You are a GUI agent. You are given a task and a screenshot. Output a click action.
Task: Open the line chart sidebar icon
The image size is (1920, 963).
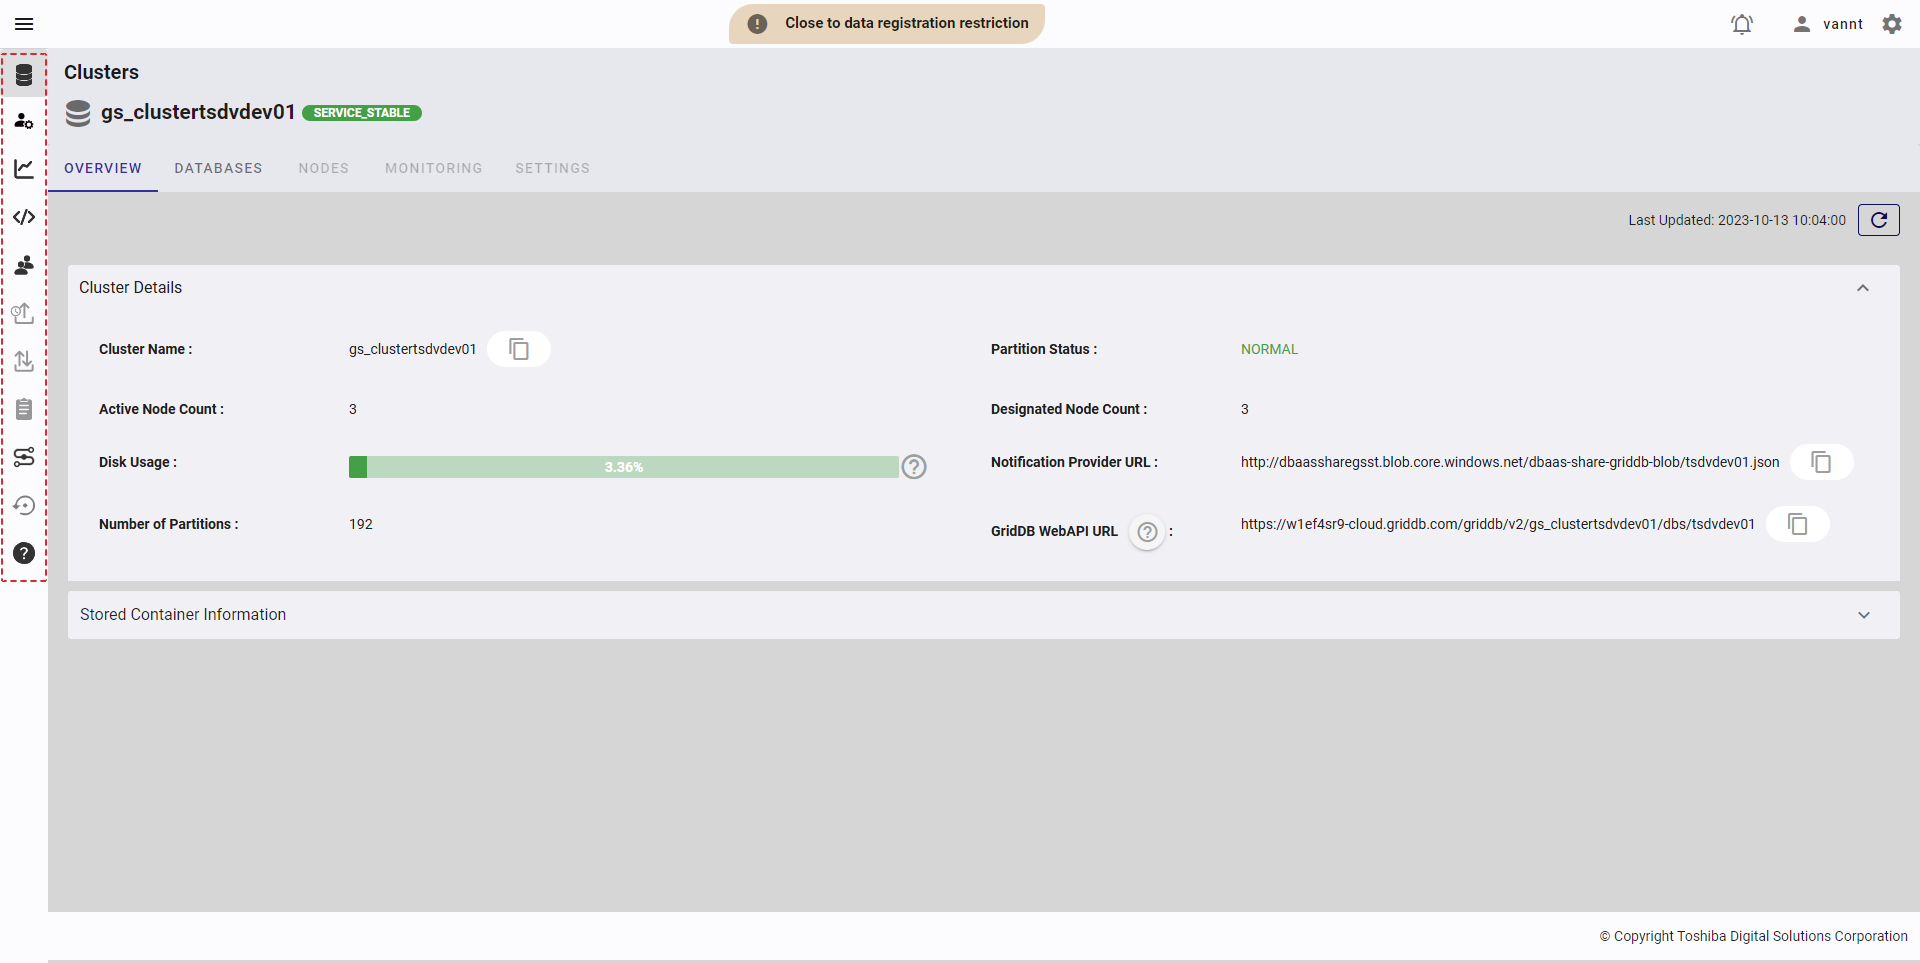[24, 169]
